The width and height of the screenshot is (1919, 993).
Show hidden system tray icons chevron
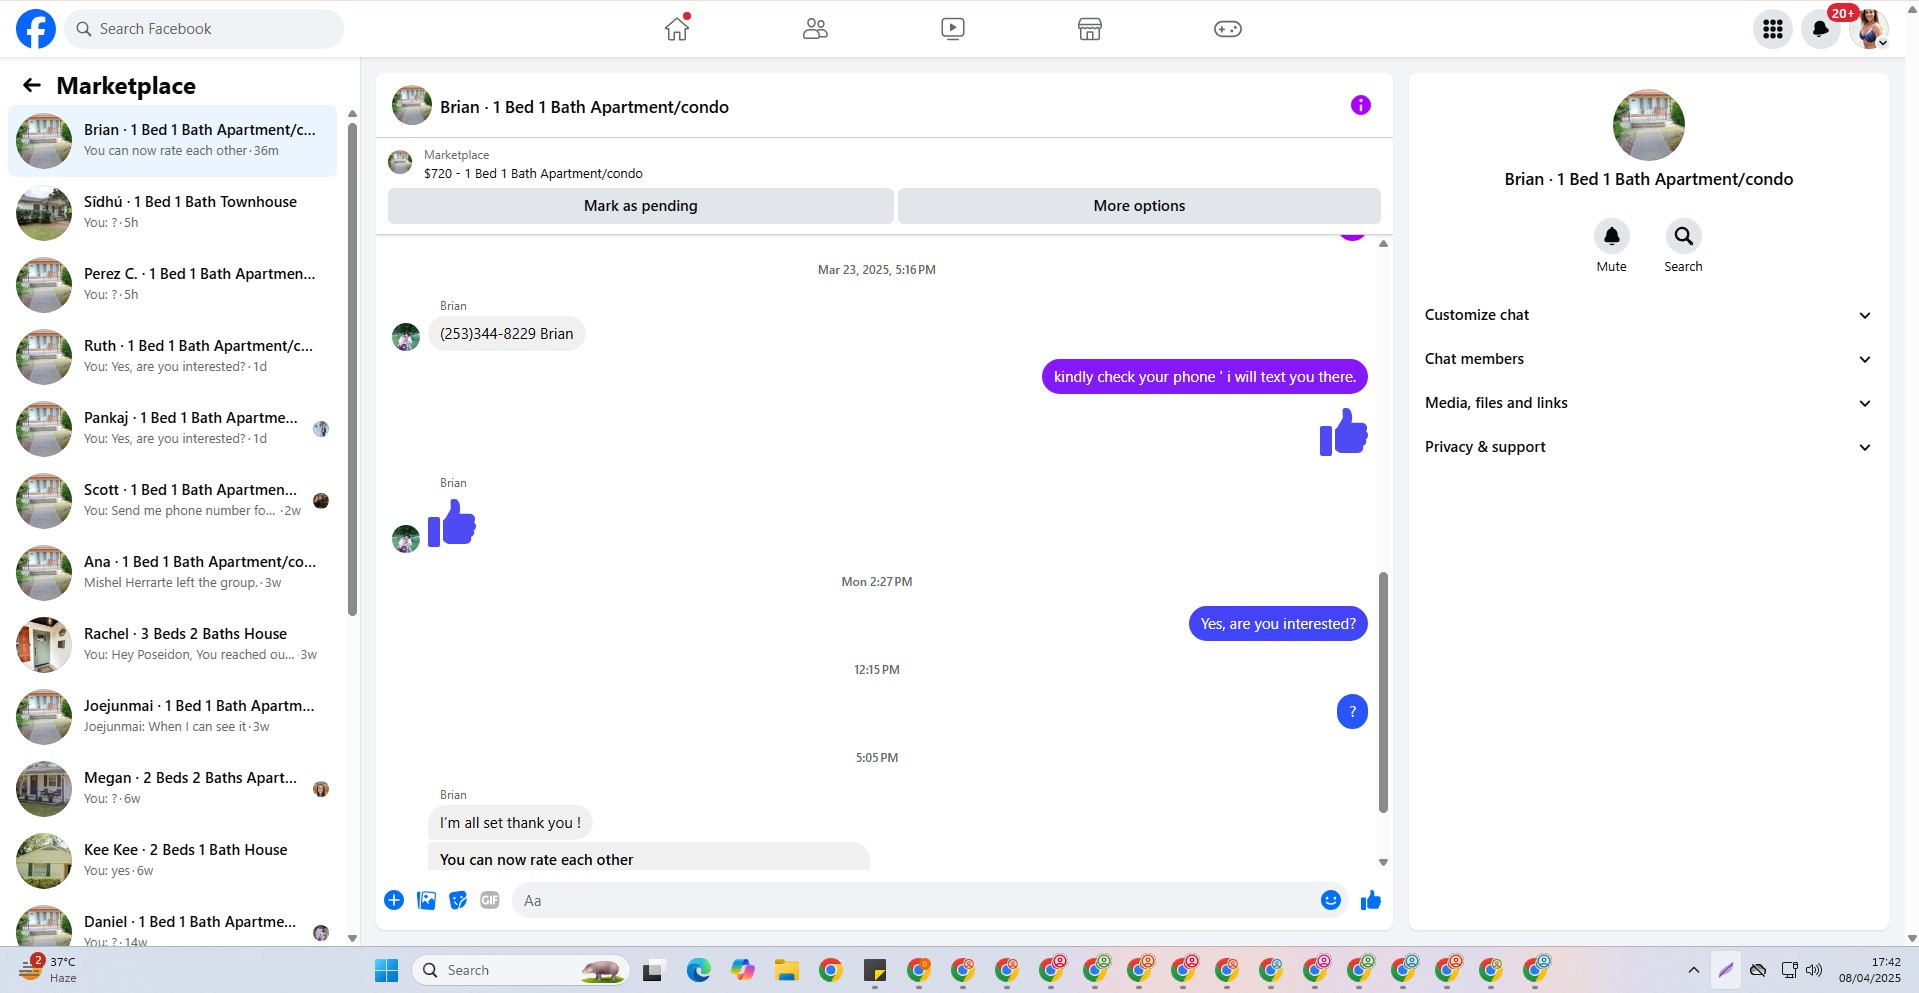click(x=1693, y=970)
